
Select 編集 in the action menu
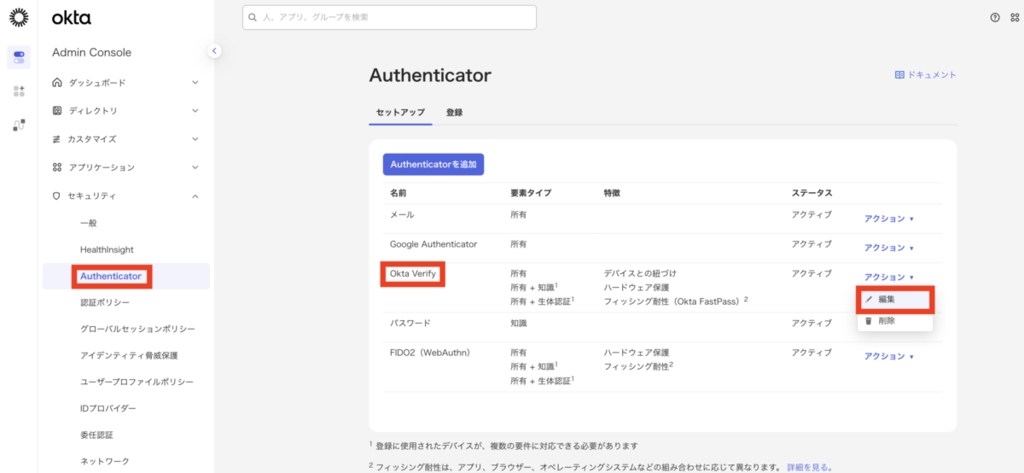895,299
